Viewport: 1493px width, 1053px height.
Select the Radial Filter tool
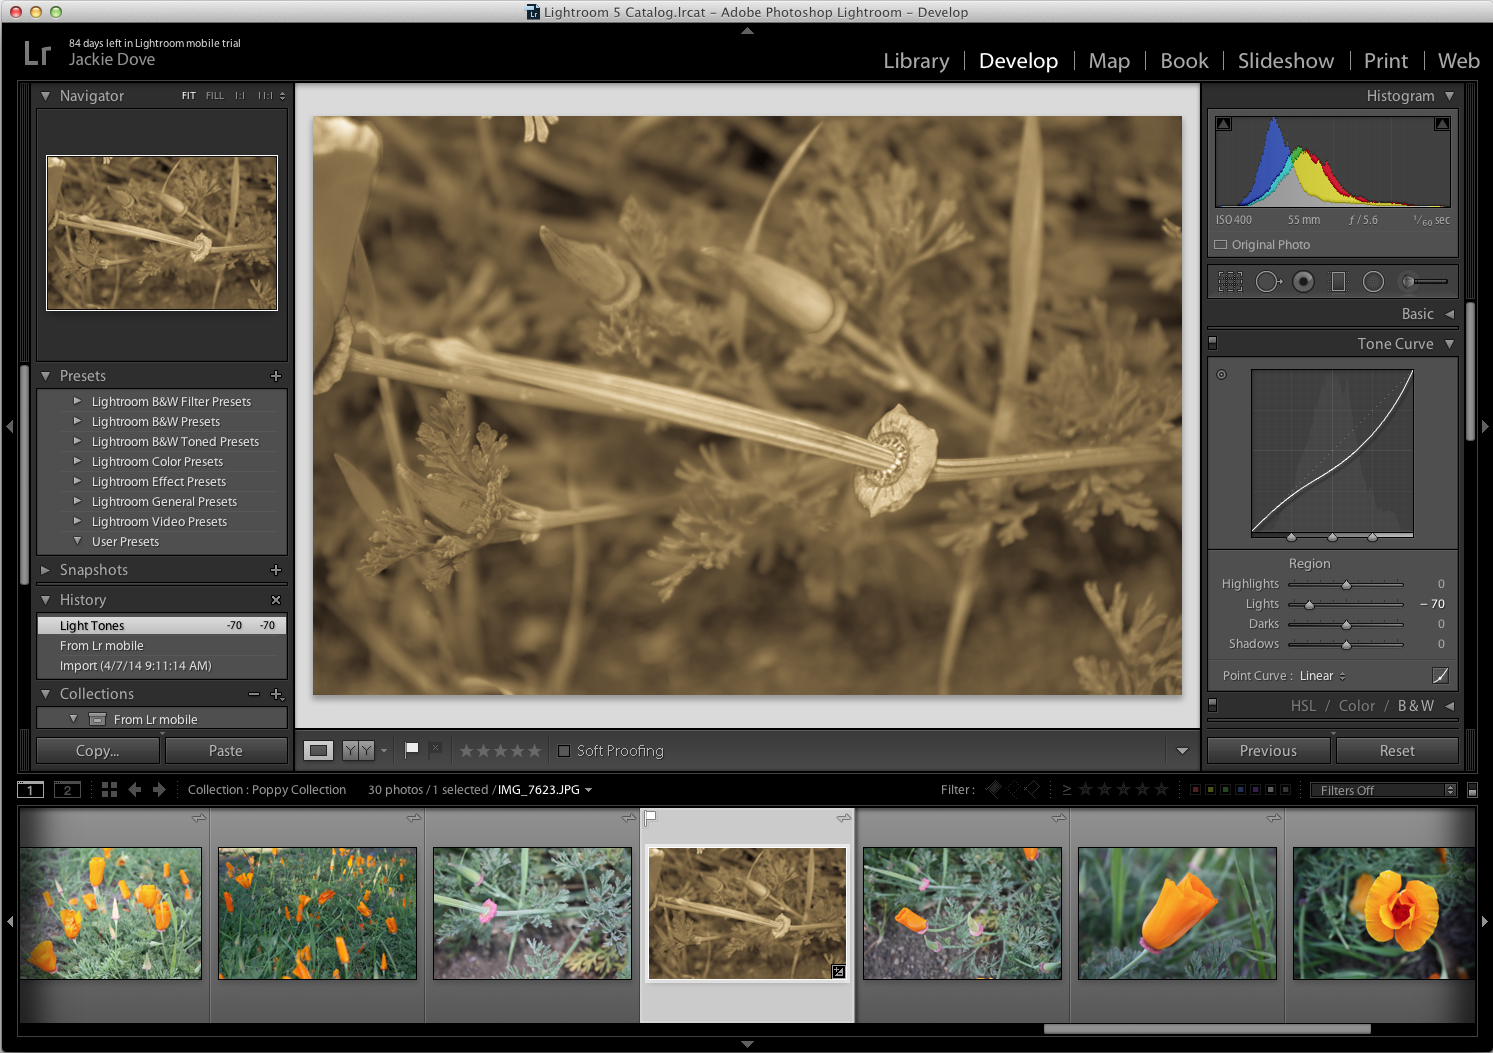1373,281
